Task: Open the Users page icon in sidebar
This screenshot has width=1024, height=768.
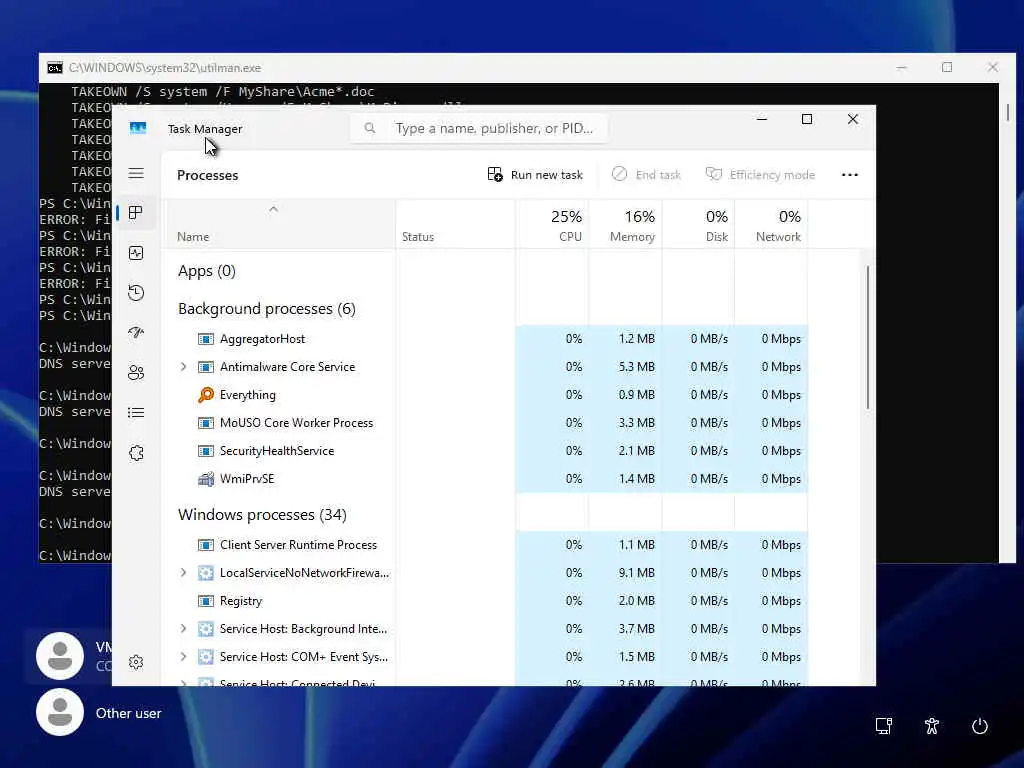Action: 136,373
